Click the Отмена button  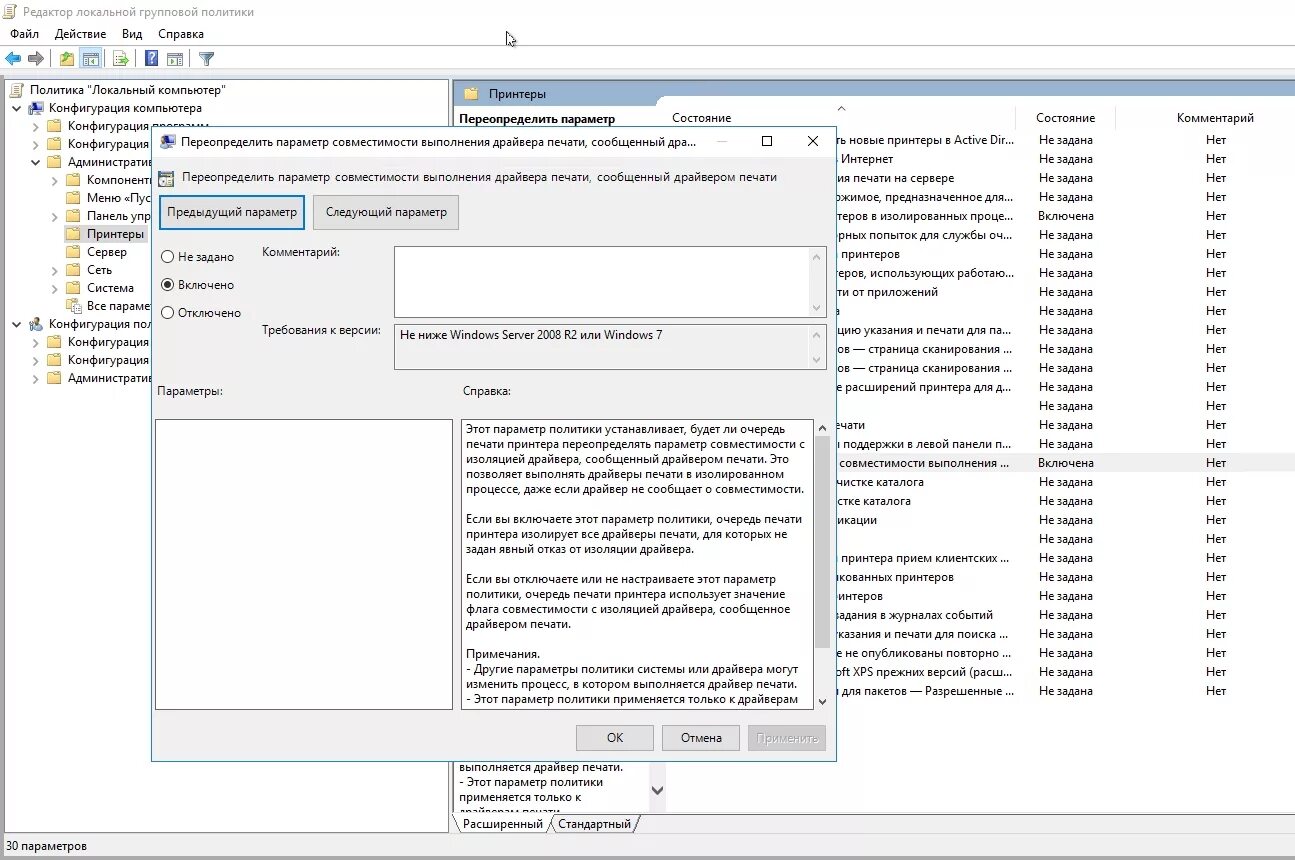click(701, 738)
